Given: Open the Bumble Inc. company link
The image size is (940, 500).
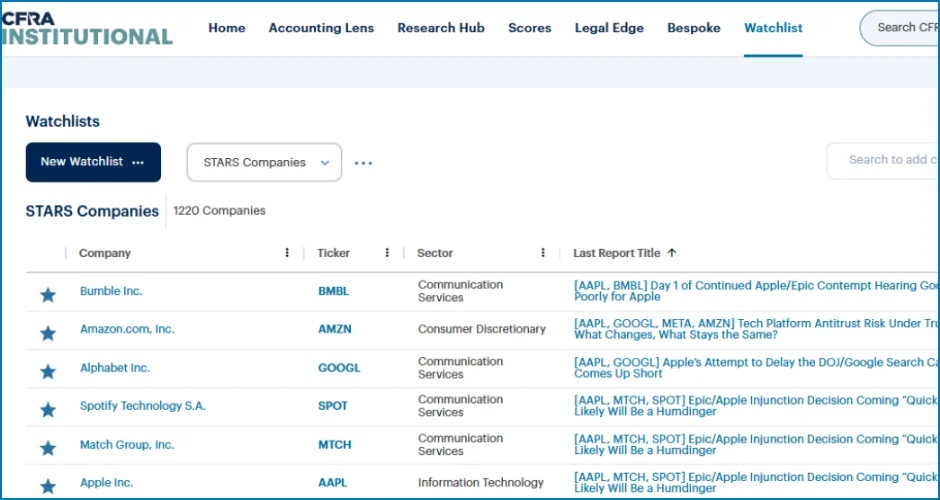Looking at the screenshot, I should point(112,291).
